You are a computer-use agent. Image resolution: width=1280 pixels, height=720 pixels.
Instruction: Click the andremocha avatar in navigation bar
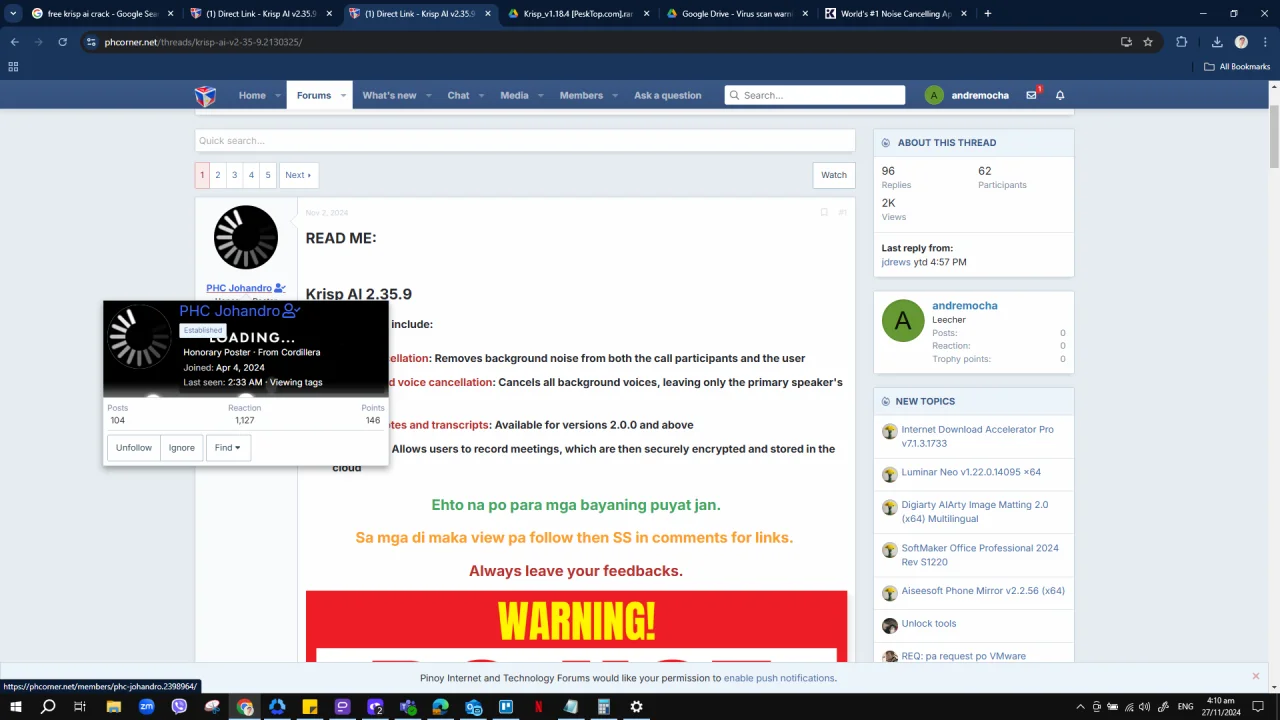click(934, 95)
